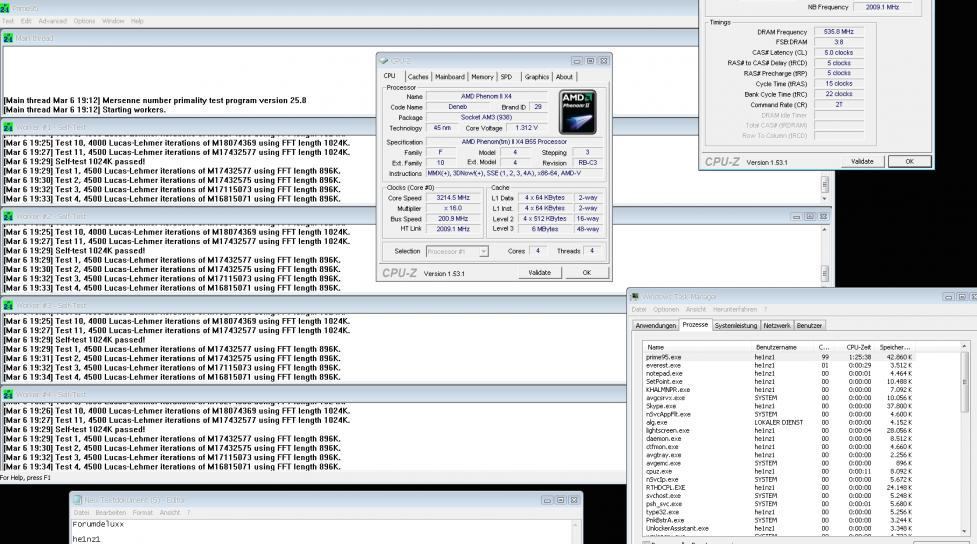Viewport: 977px width, 544px height.
Task: Switch to the SPD tab in CPU-Z
Action: coord(507,77)
